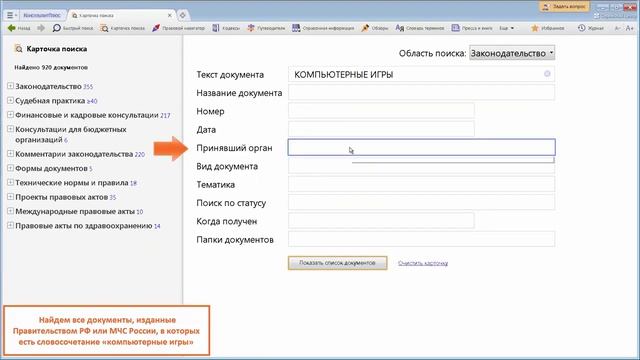Image resolution: width=640 pixels, height=360 pixels.
Task: Expand the Формы документов node
Action: pyautogui.click(x=10, y=168)
